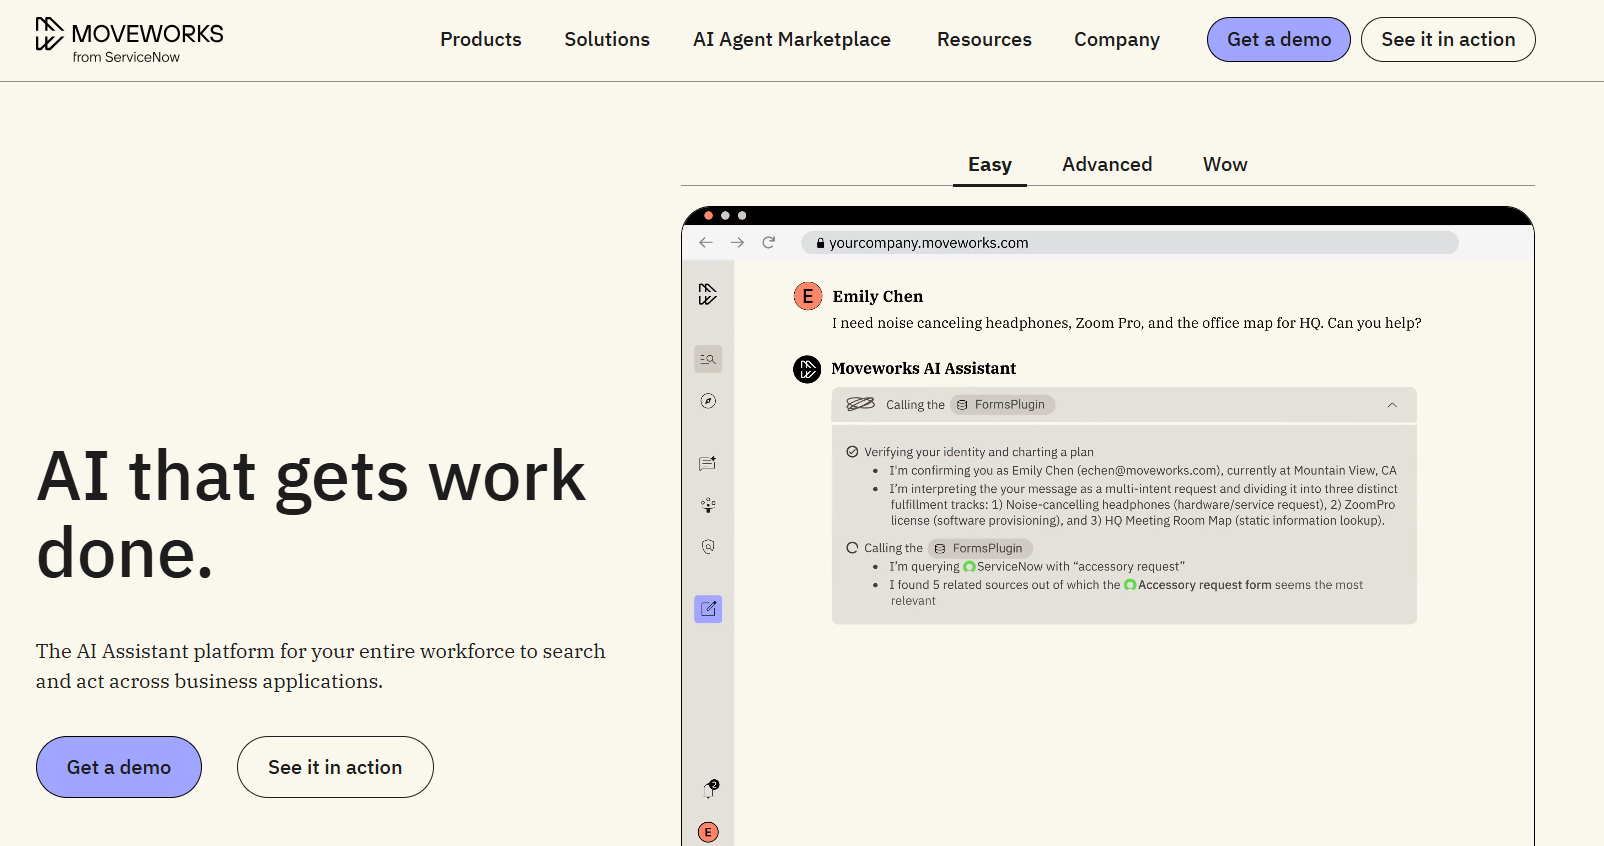1604x846 pixels.
Task: Reload the demo browser page
Action: (x=769, y=242)
